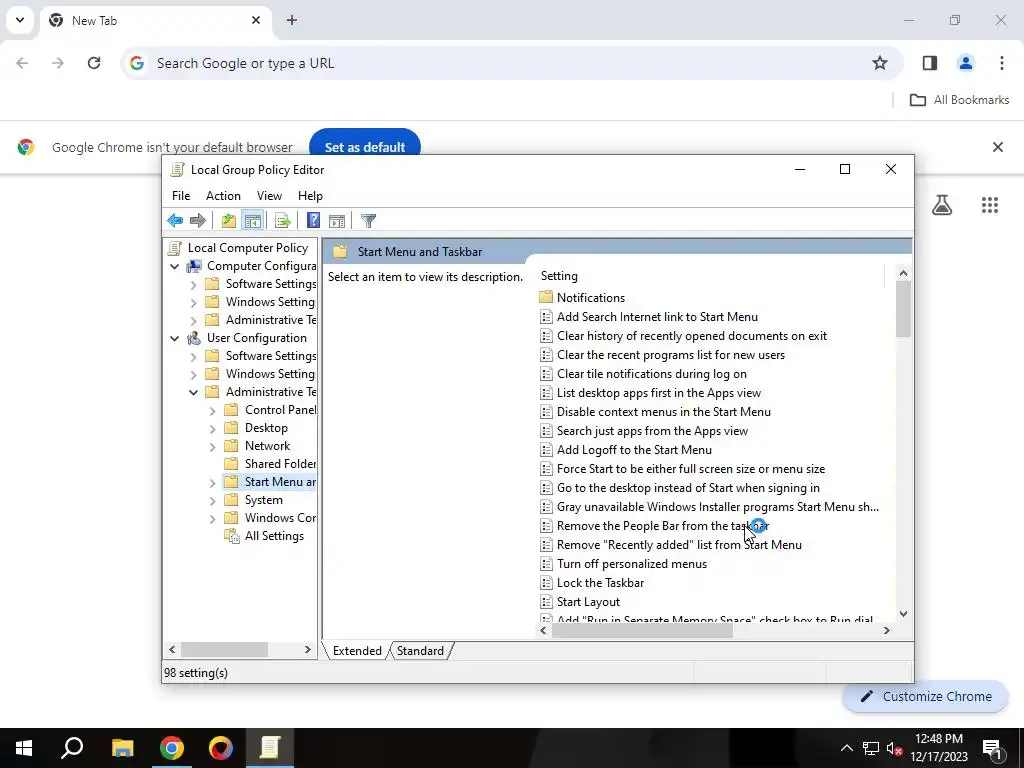Click Group Policy Editor taskbar icon
The width and height of the screenshot is (1024, 768).
(270, 748)
